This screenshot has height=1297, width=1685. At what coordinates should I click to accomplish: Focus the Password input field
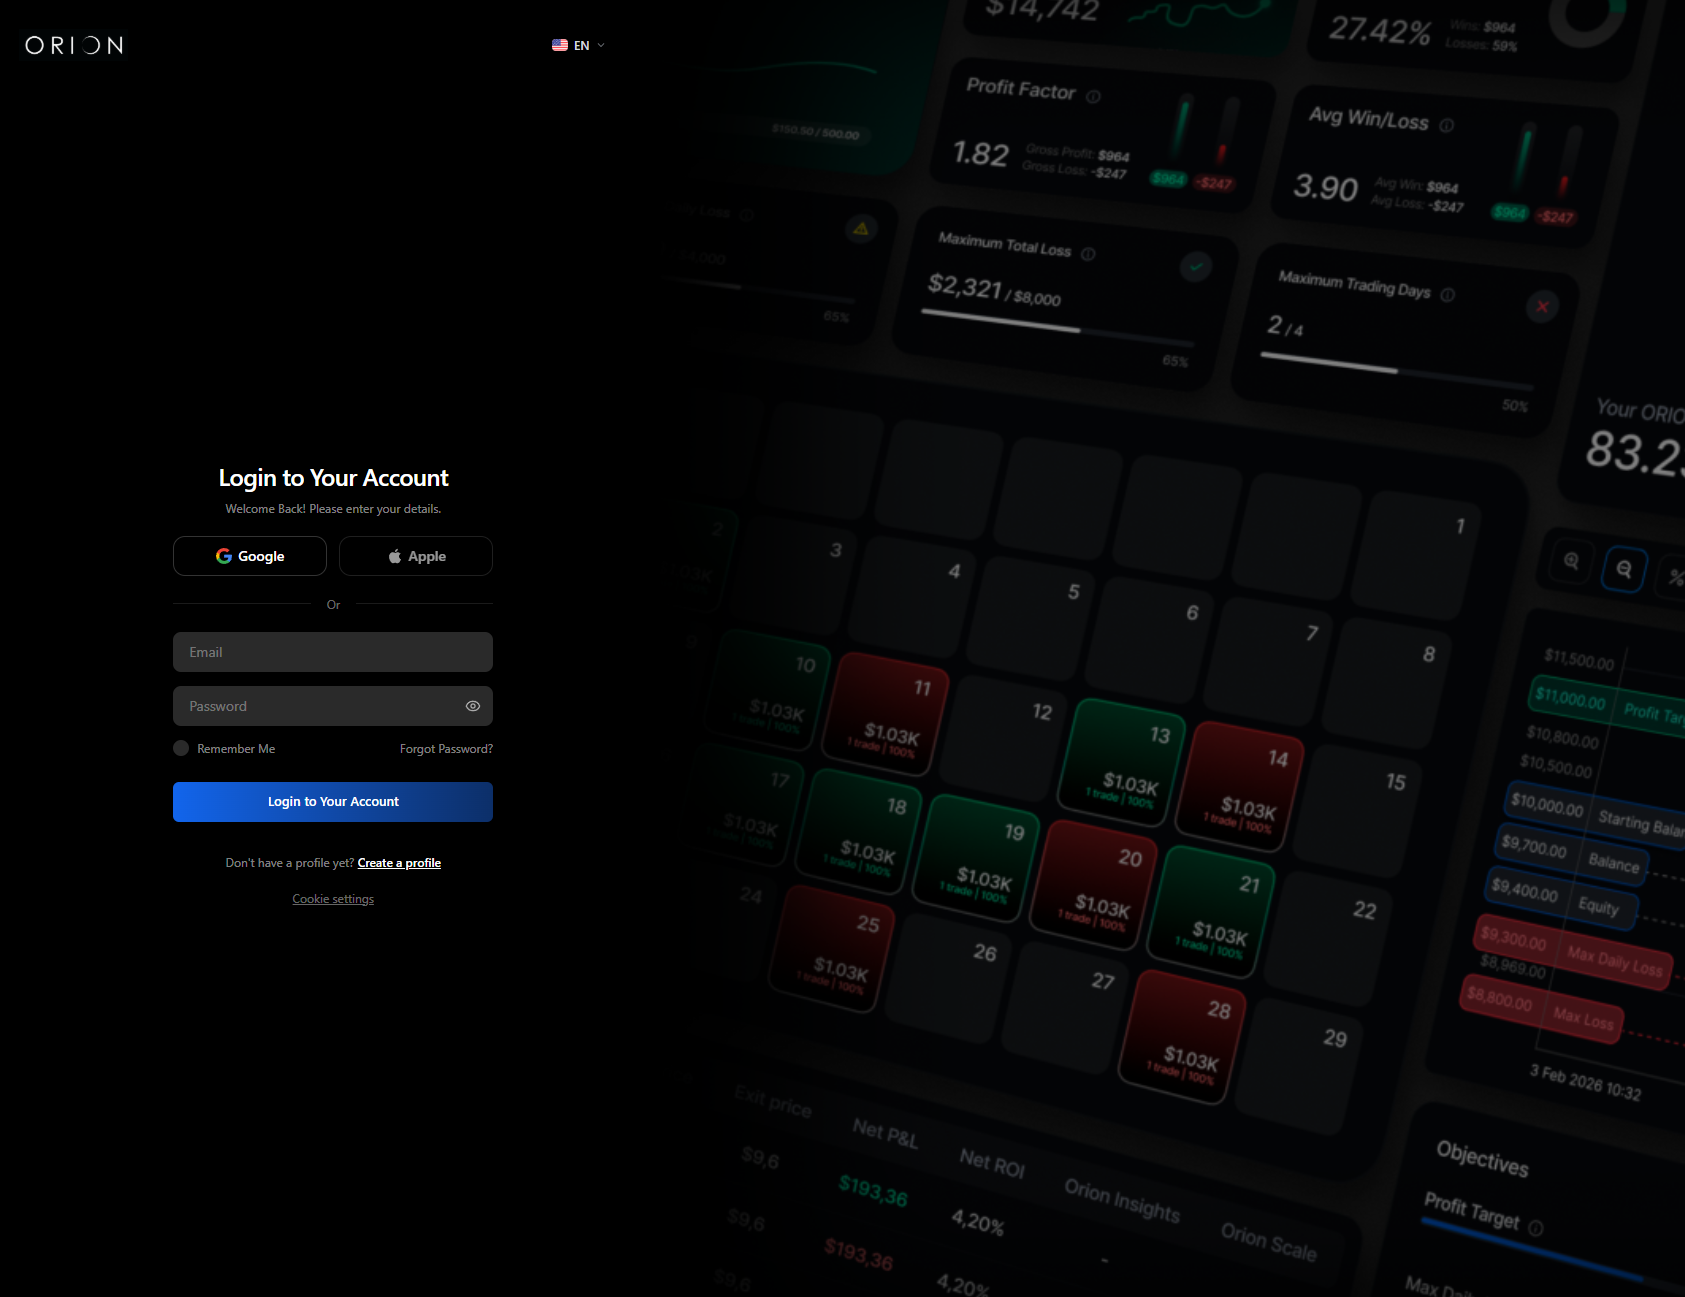click(333, 706)
